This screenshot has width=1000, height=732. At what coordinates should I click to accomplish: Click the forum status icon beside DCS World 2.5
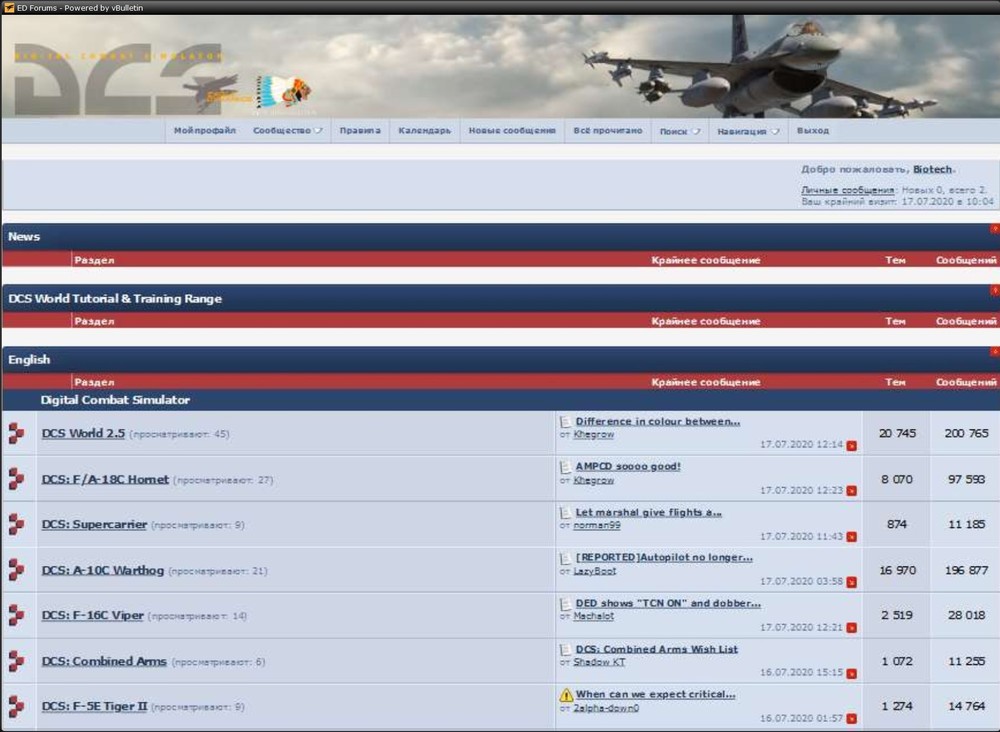click(17, 433)
